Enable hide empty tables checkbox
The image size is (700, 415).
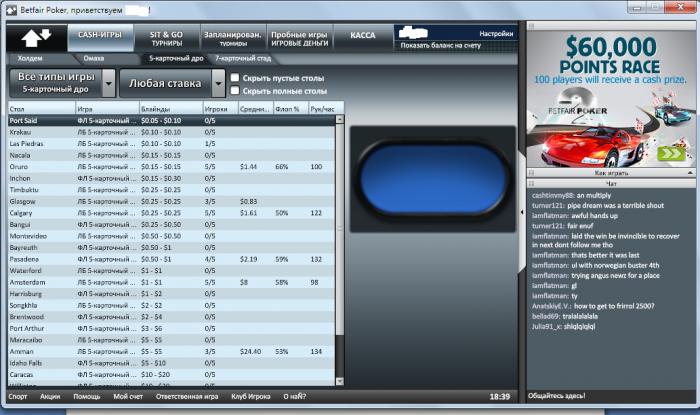tap(235, 78)
